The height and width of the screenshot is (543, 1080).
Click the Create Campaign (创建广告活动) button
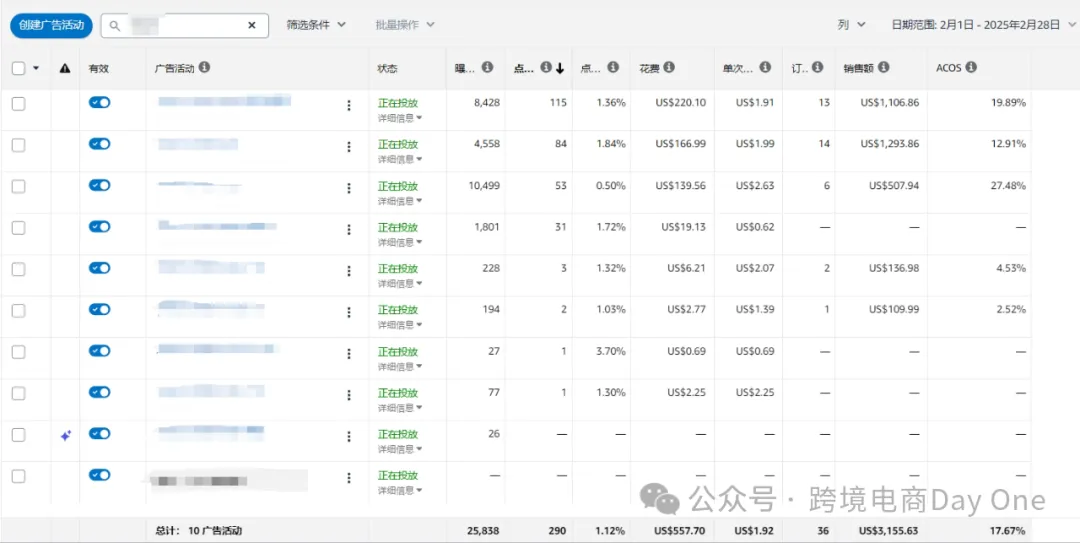click(x=51, y=25)
